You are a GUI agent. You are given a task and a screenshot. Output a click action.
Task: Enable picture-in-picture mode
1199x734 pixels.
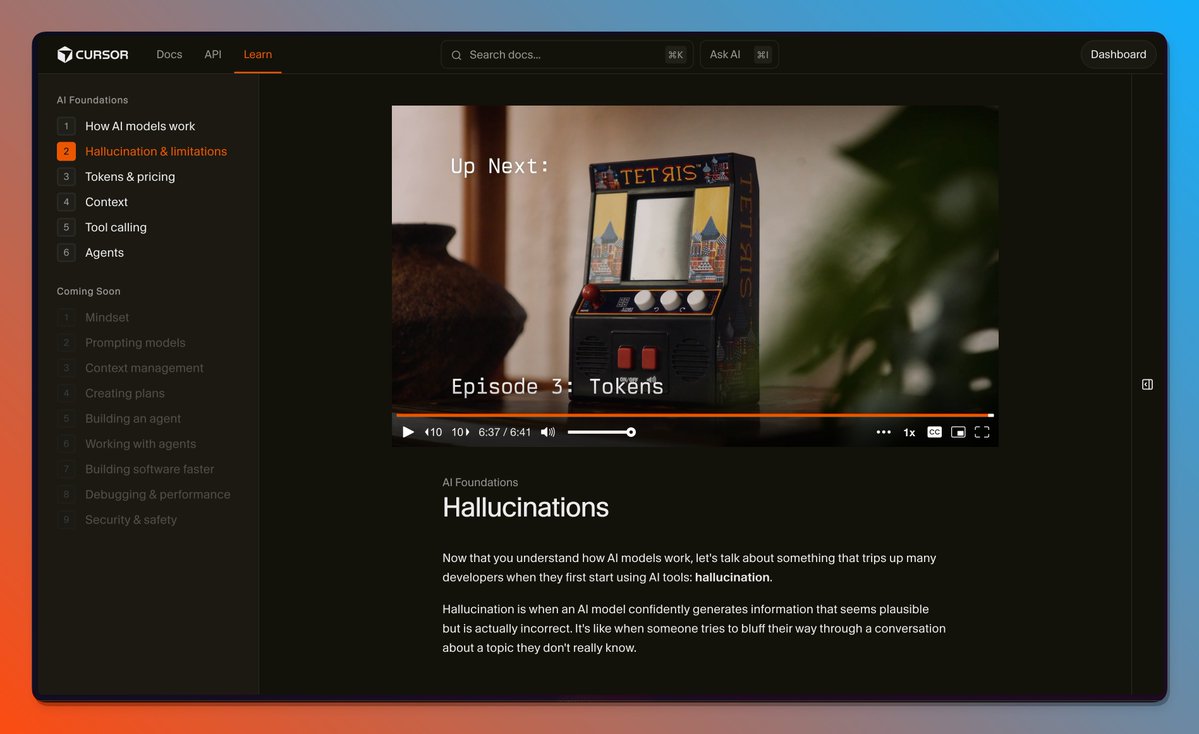click(x=958, y=432)
